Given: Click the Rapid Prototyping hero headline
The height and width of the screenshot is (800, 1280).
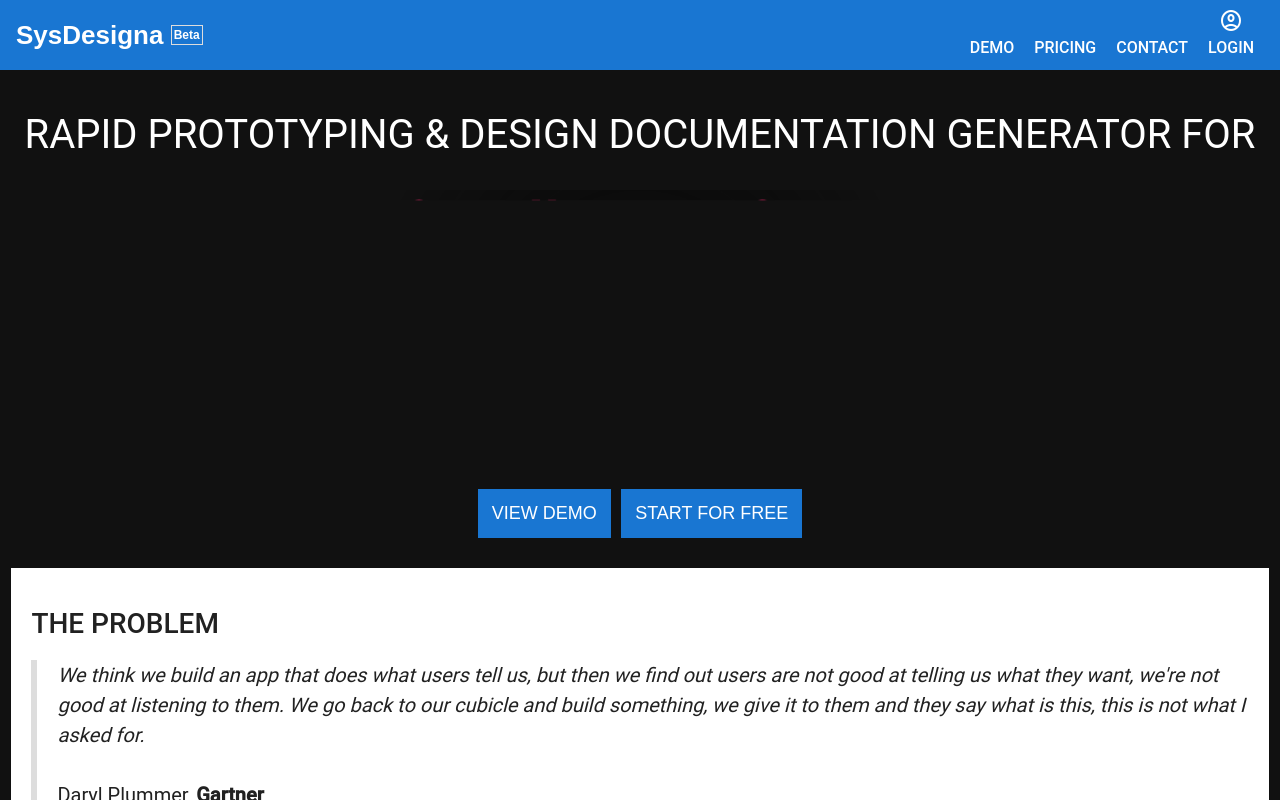Looking at the screenshot, I should (x=640, y=135).
